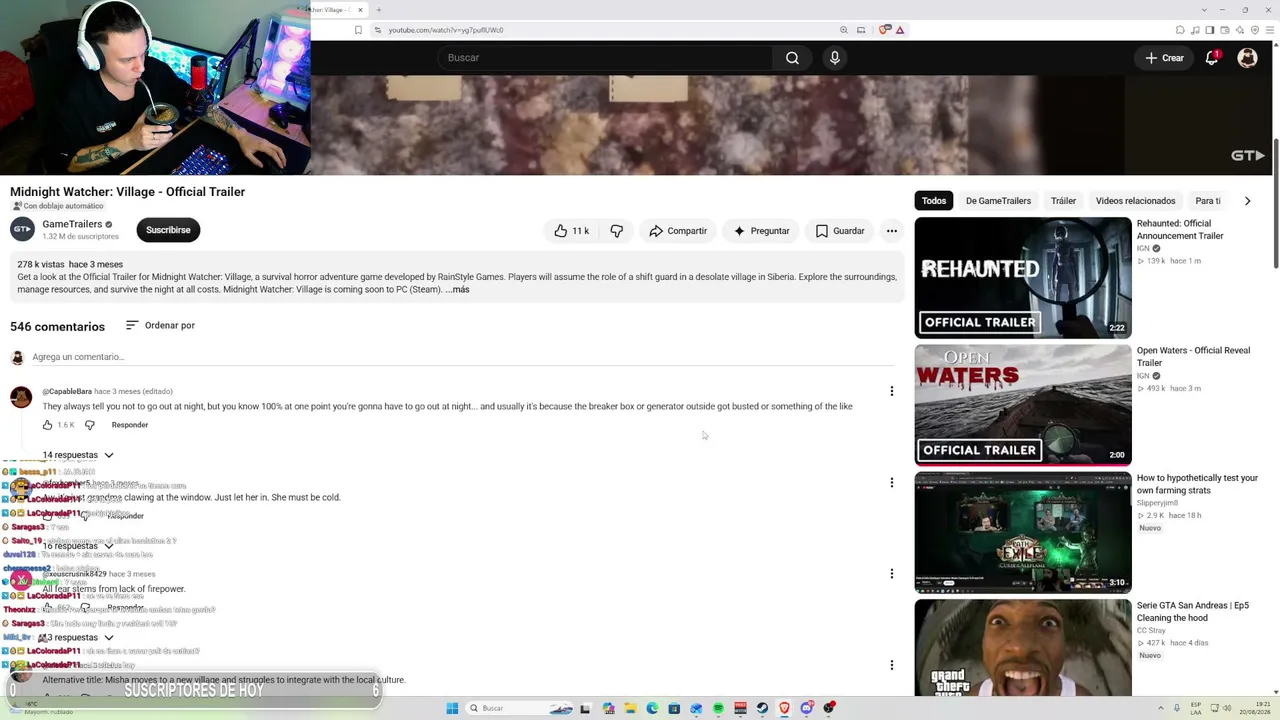The height and width of the screenshot is (720, 1280).
Task: Open Microsoft Edge from the taskbar
Action: [652, 709]
